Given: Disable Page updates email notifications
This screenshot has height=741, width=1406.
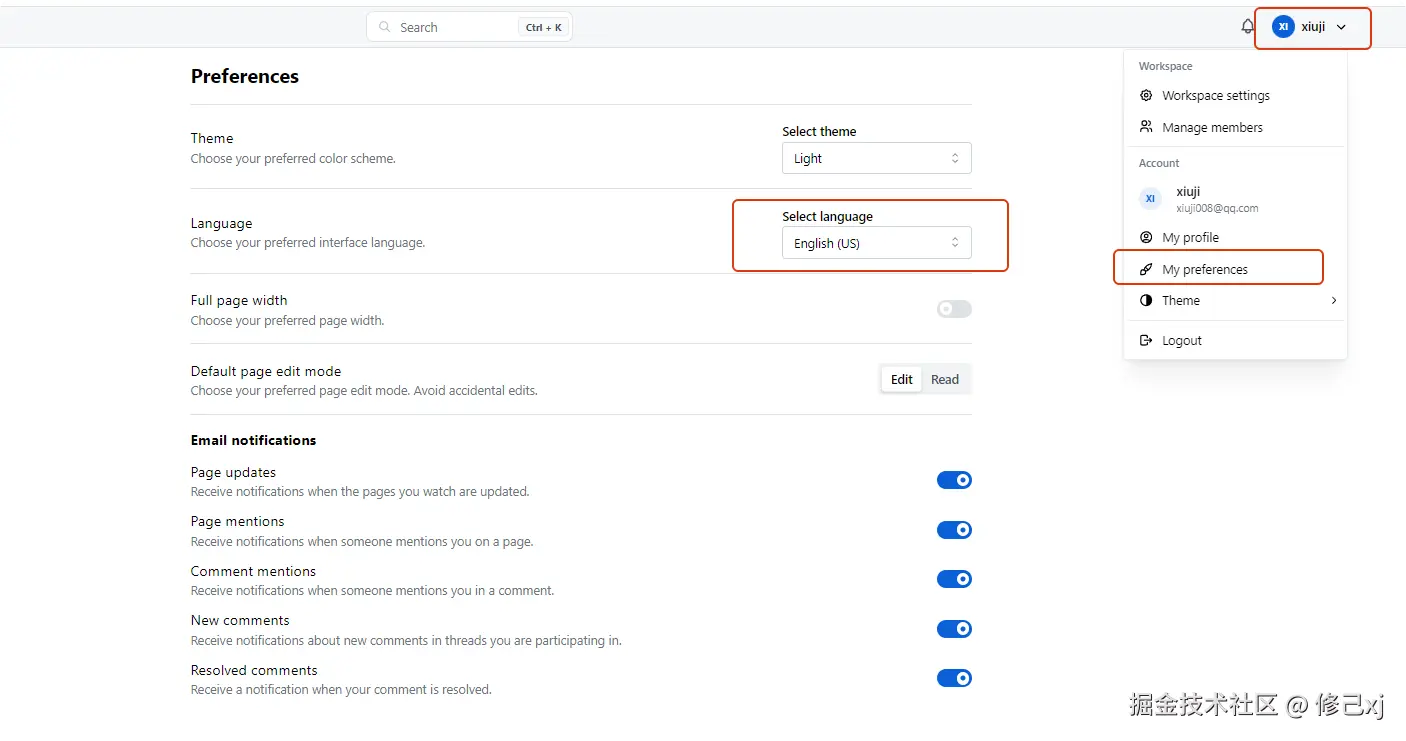Looking at the screenshot, I should [954, 481].
